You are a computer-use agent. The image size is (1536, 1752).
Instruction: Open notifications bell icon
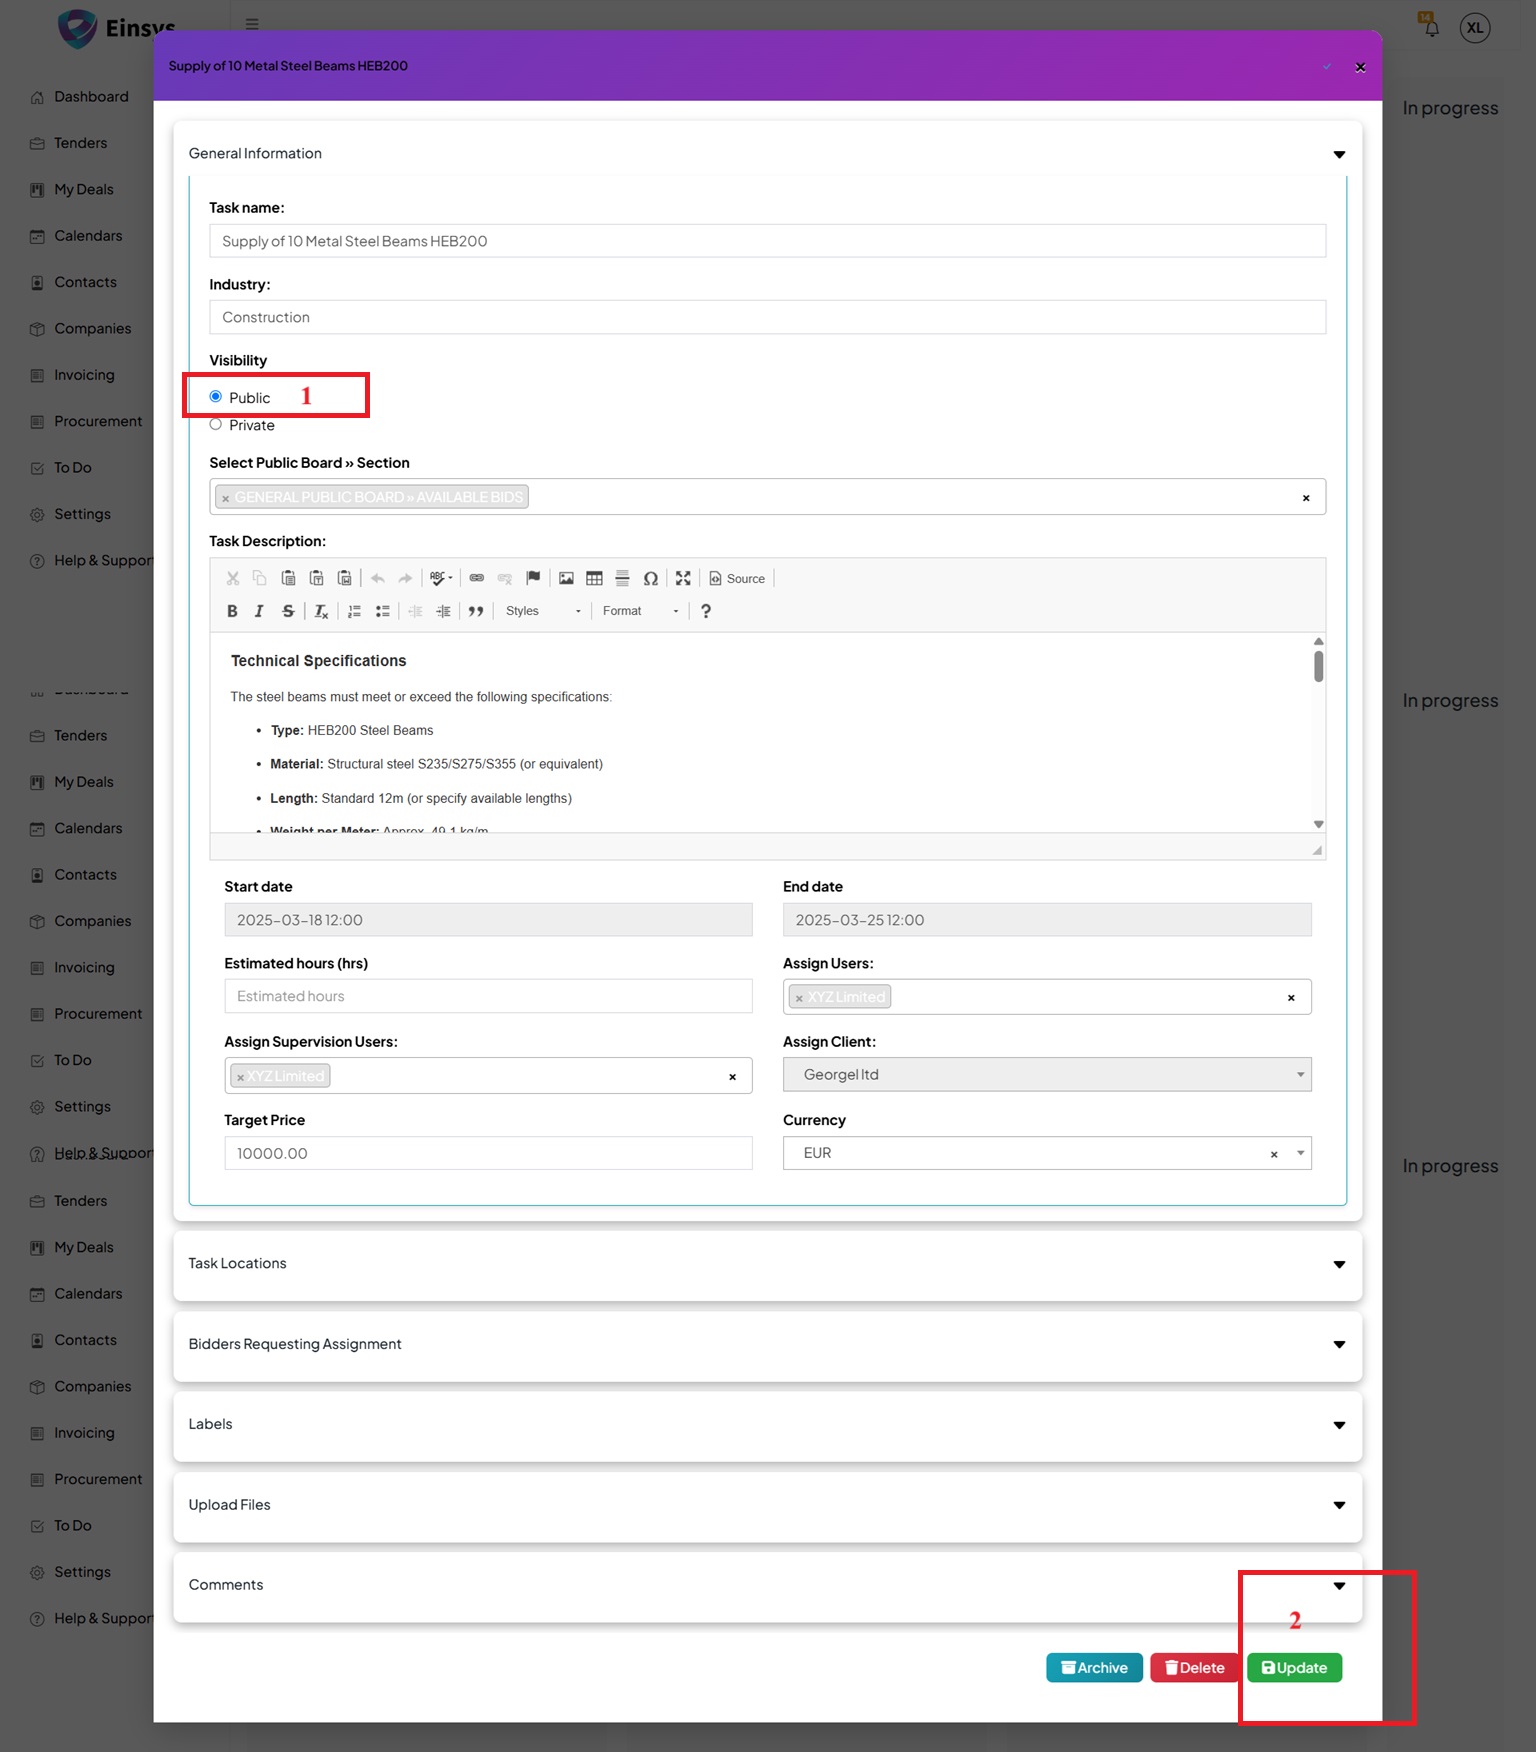tap(1431, 27)
